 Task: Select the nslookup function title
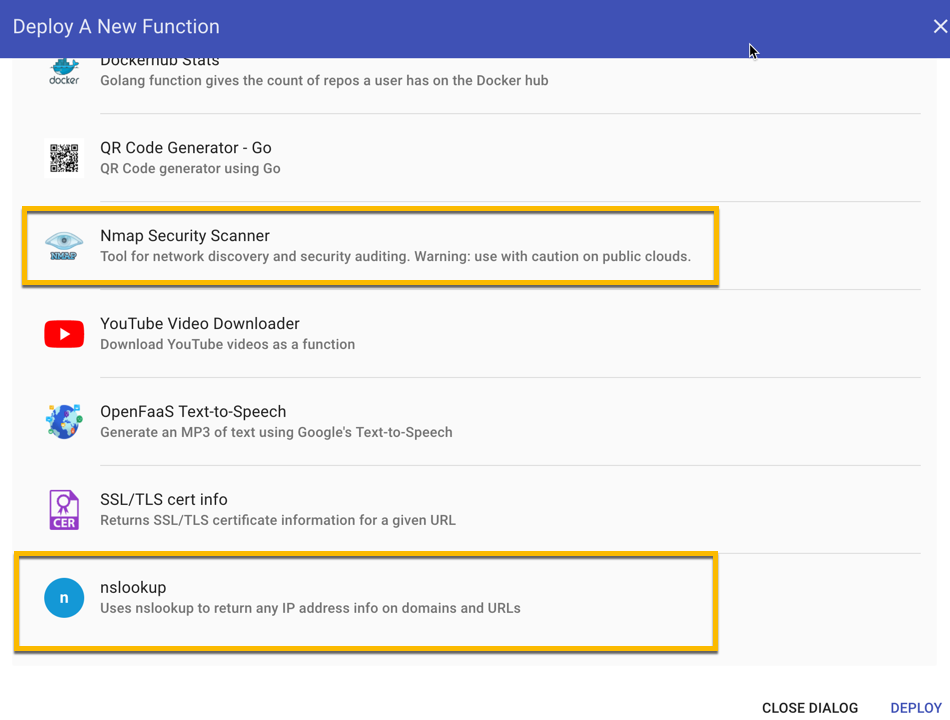point(133,588)
